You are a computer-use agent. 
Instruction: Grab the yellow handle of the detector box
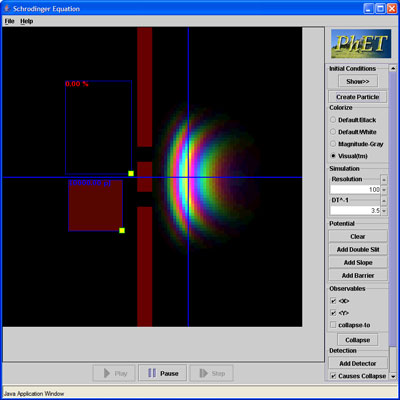131,173
